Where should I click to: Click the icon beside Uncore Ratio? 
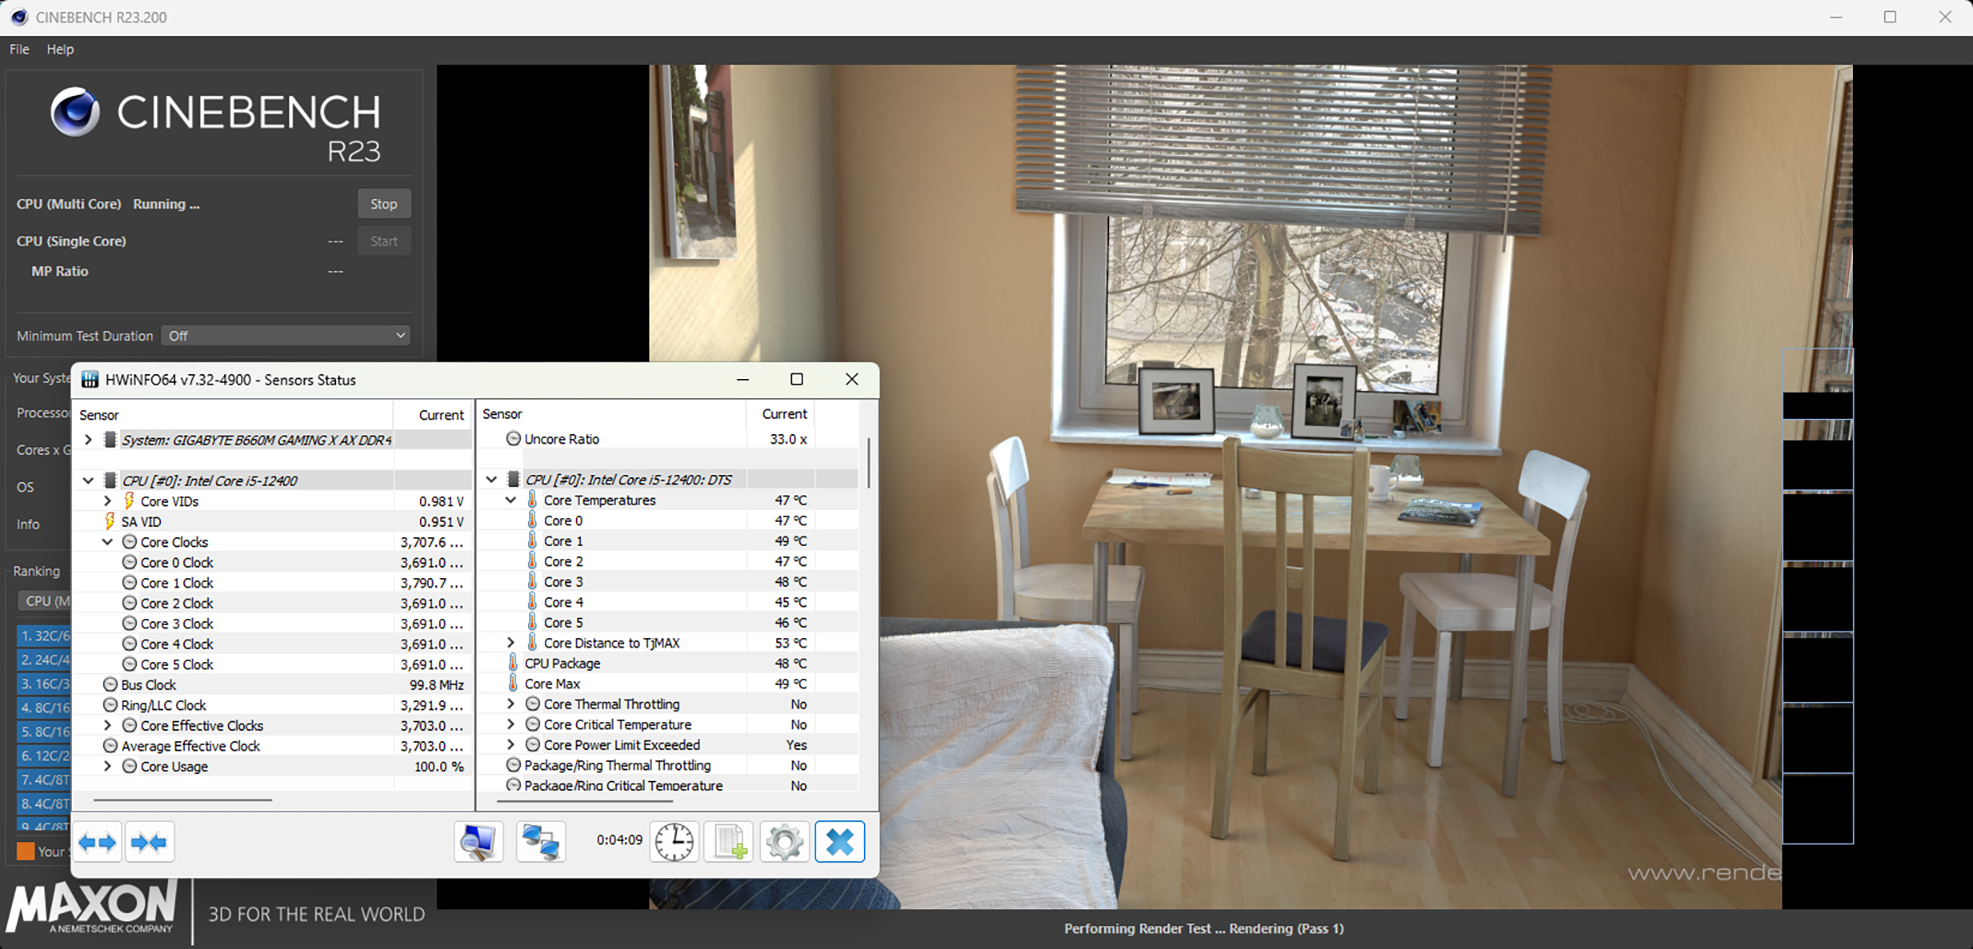[x=513, y=439]
